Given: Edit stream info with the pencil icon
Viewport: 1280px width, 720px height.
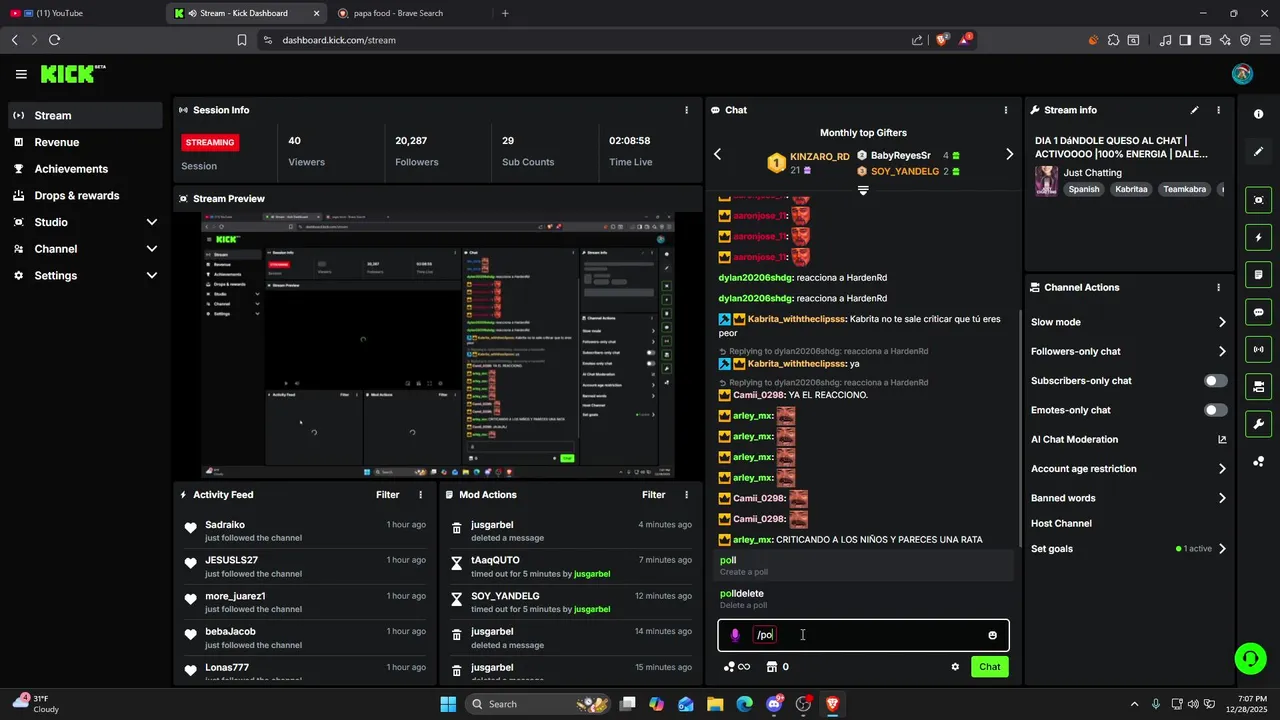Looking at the screenshot, I should [1194, 110].
